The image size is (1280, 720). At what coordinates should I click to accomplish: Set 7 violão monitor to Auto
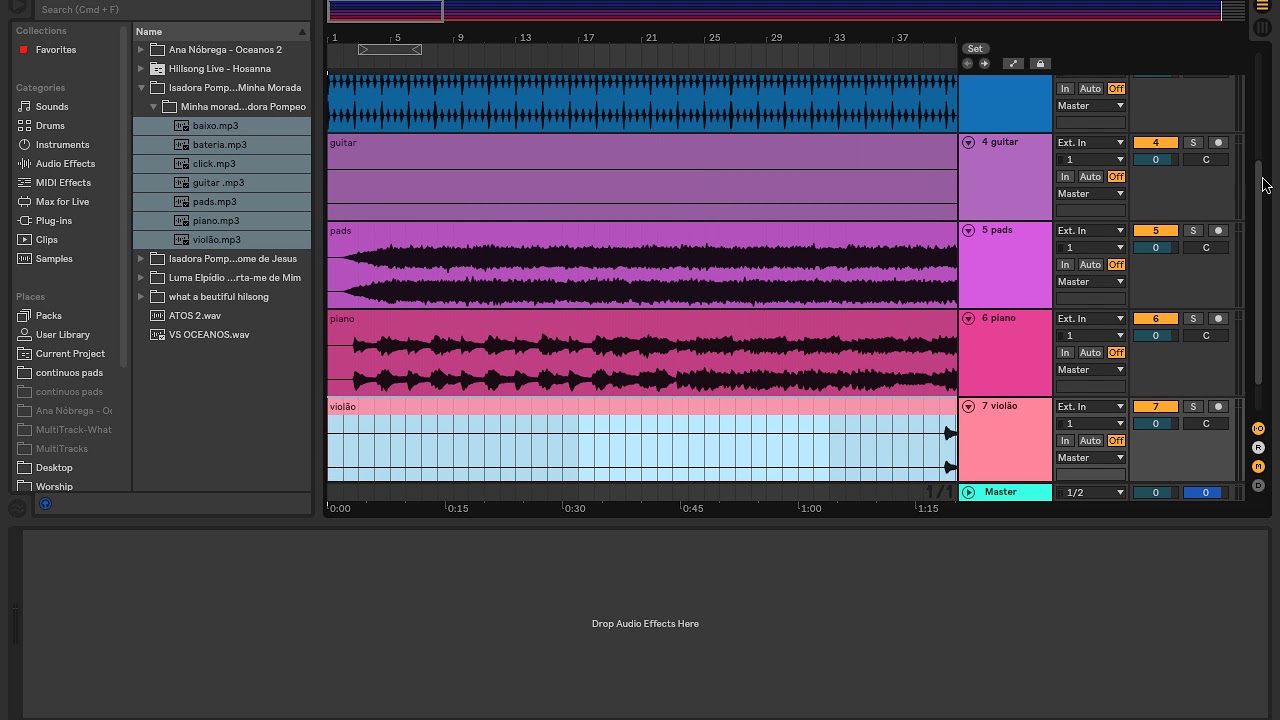click(1090, 441)
